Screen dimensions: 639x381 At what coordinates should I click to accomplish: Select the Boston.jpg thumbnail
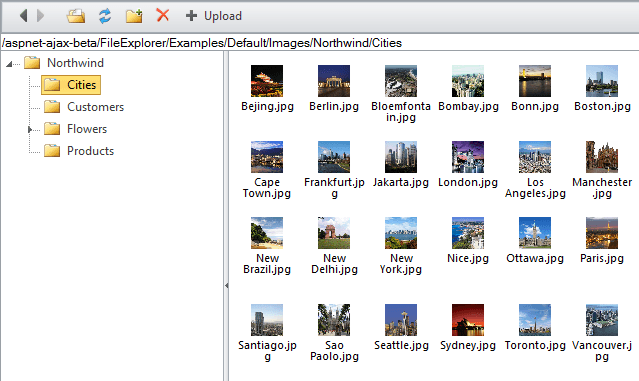[602, 81]
